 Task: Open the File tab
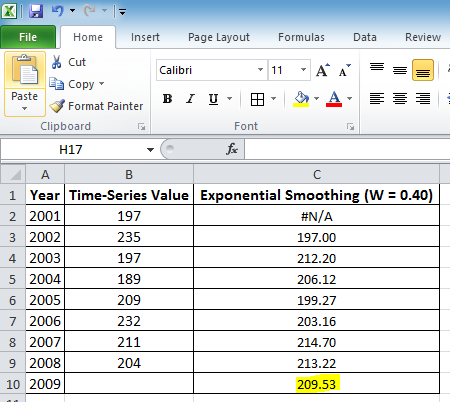pyautogui.click(x=28, y=37)
